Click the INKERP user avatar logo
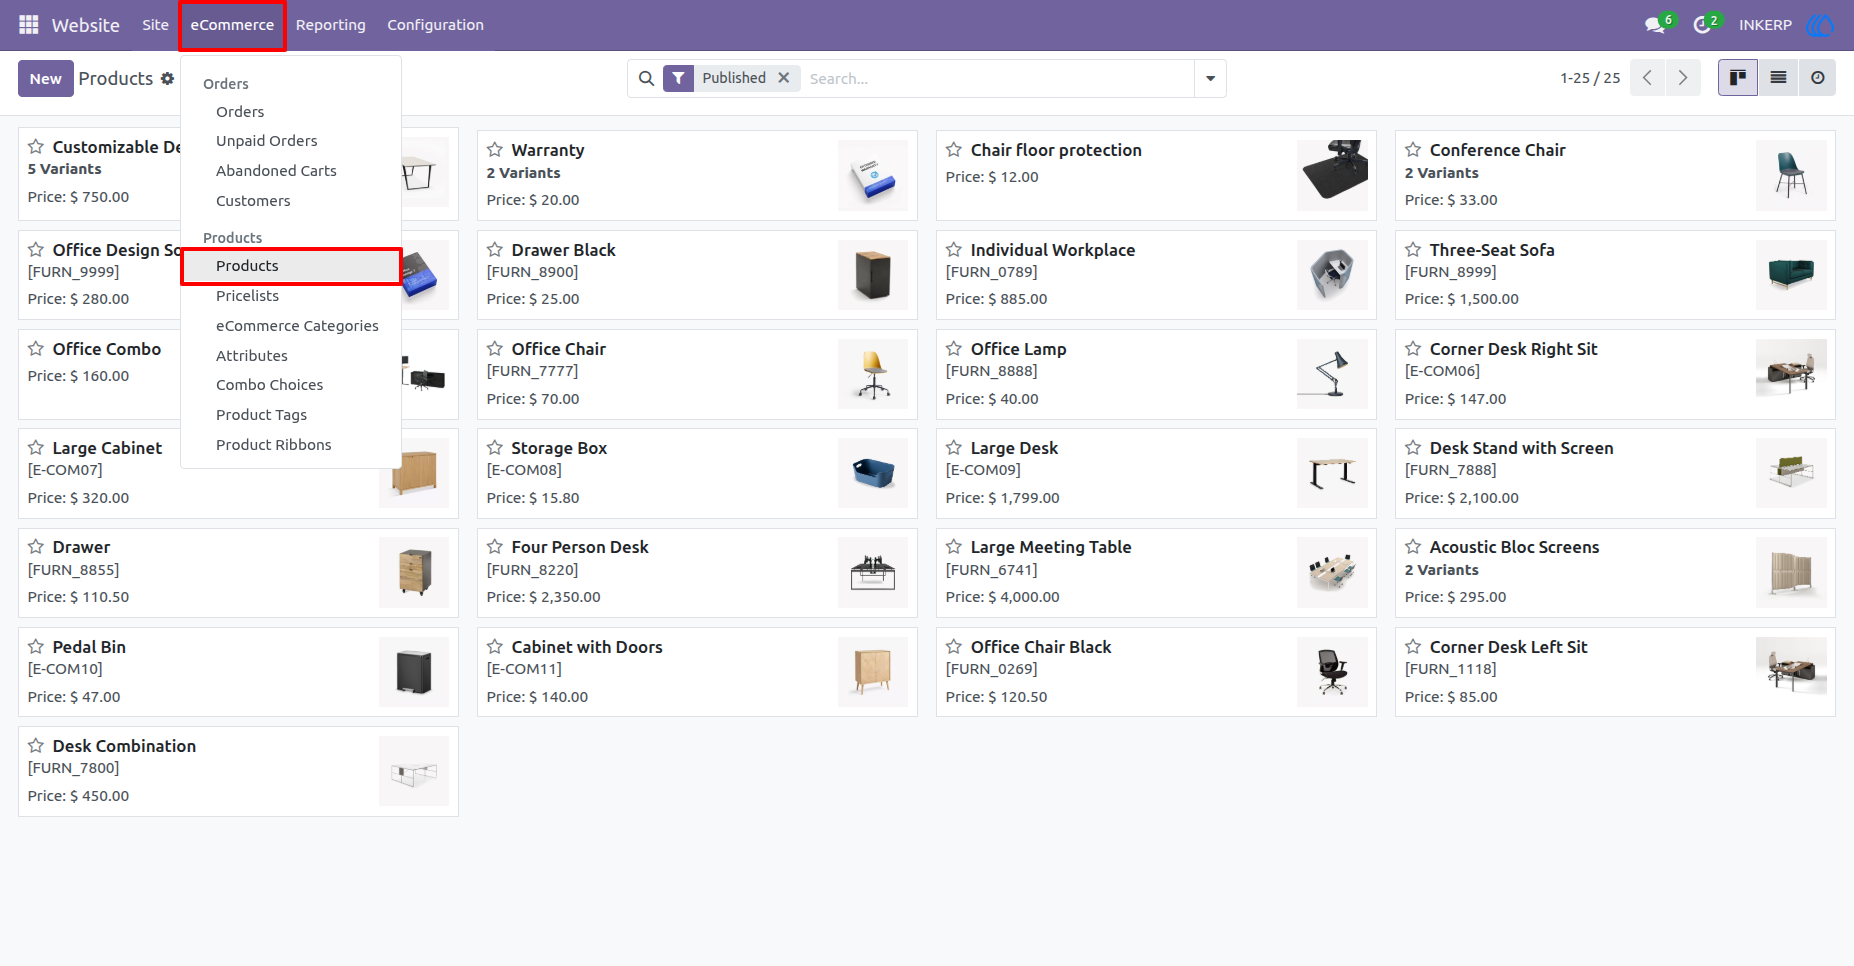The width and height of the screenshot is (1854, 966). click(1820, 25)
